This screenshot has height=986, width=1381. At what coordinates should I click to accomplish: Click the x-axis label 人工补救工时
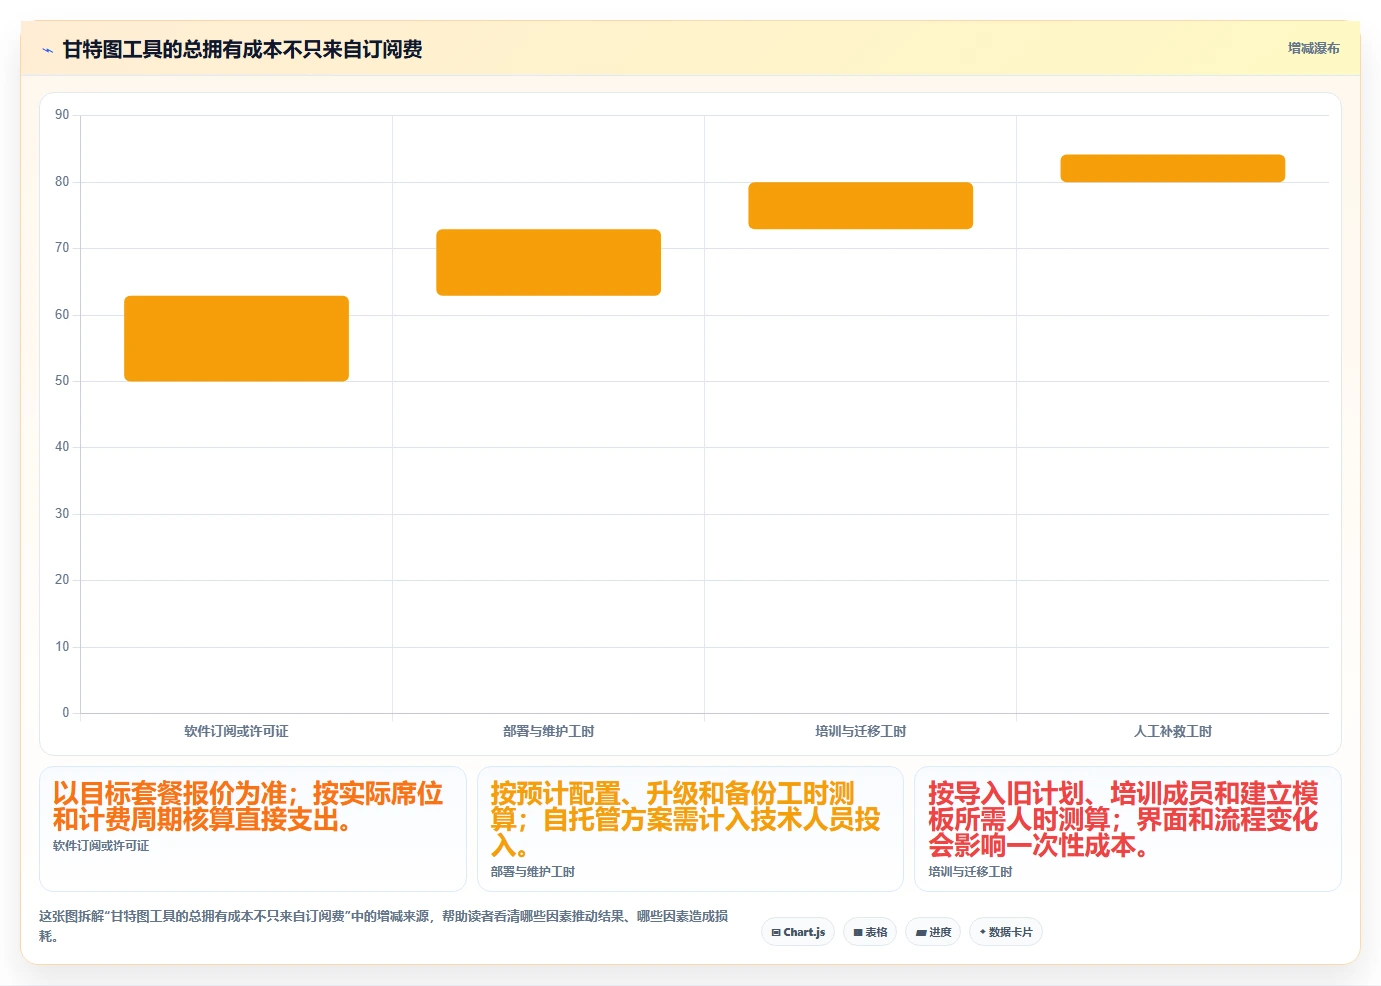pos(1172,731)
